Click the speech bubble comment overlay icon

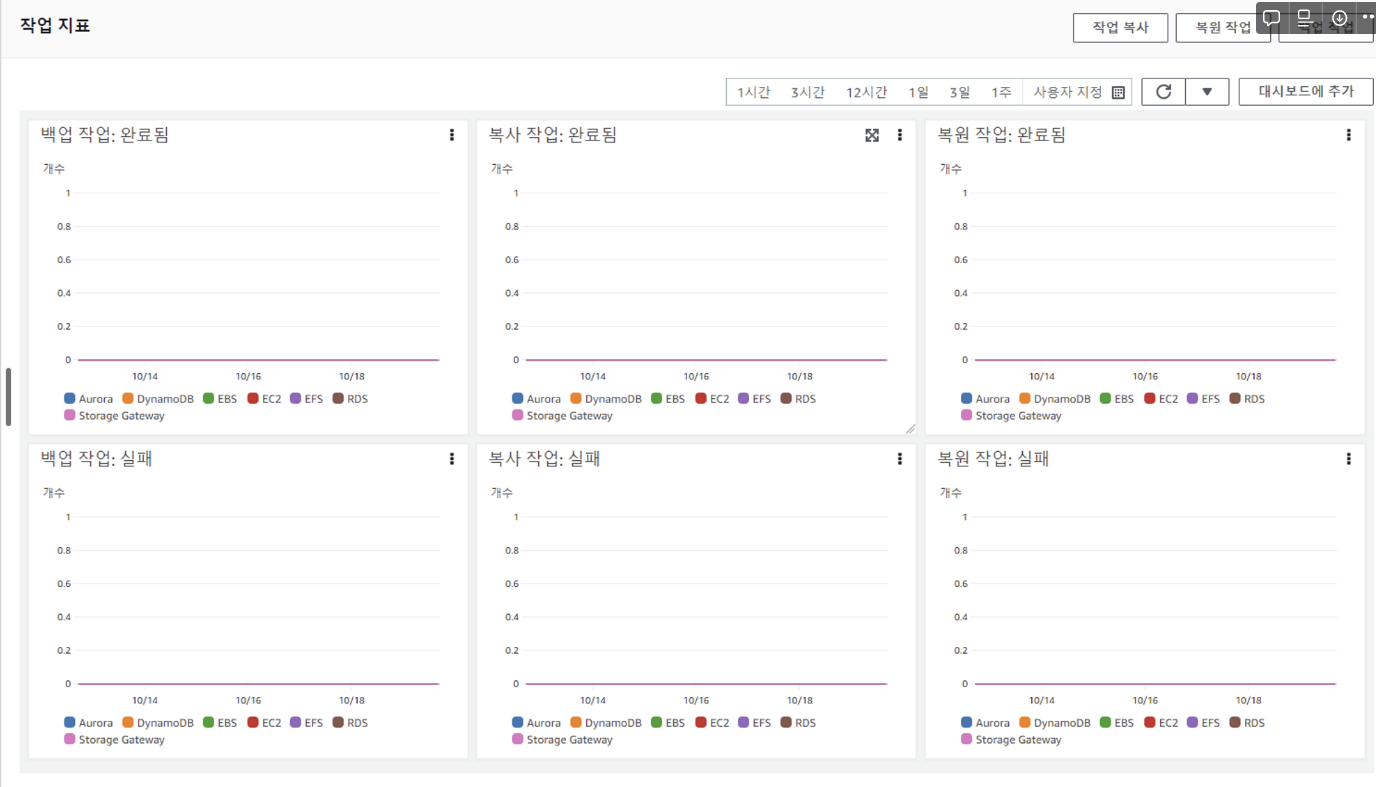[1272, 18]
